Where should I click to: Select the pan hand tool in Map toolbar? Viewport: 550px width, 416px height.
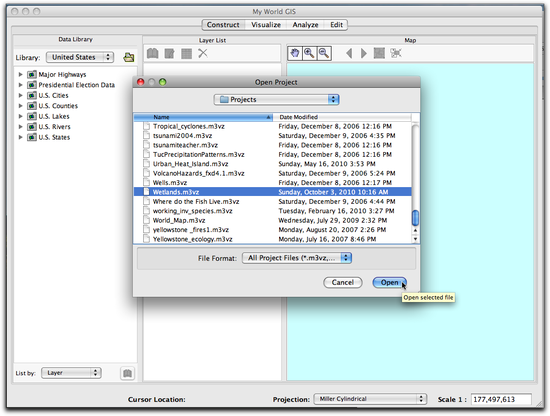click(295, 53)
